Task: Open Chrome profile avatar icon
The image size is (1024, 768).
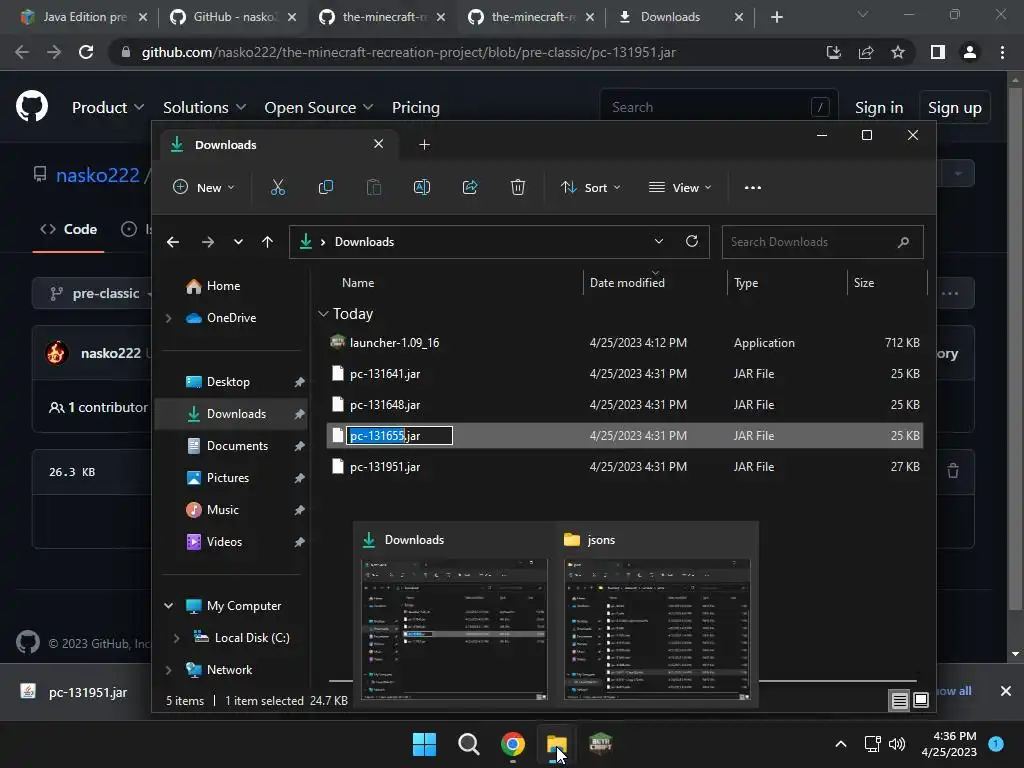Action: [970, 52]
